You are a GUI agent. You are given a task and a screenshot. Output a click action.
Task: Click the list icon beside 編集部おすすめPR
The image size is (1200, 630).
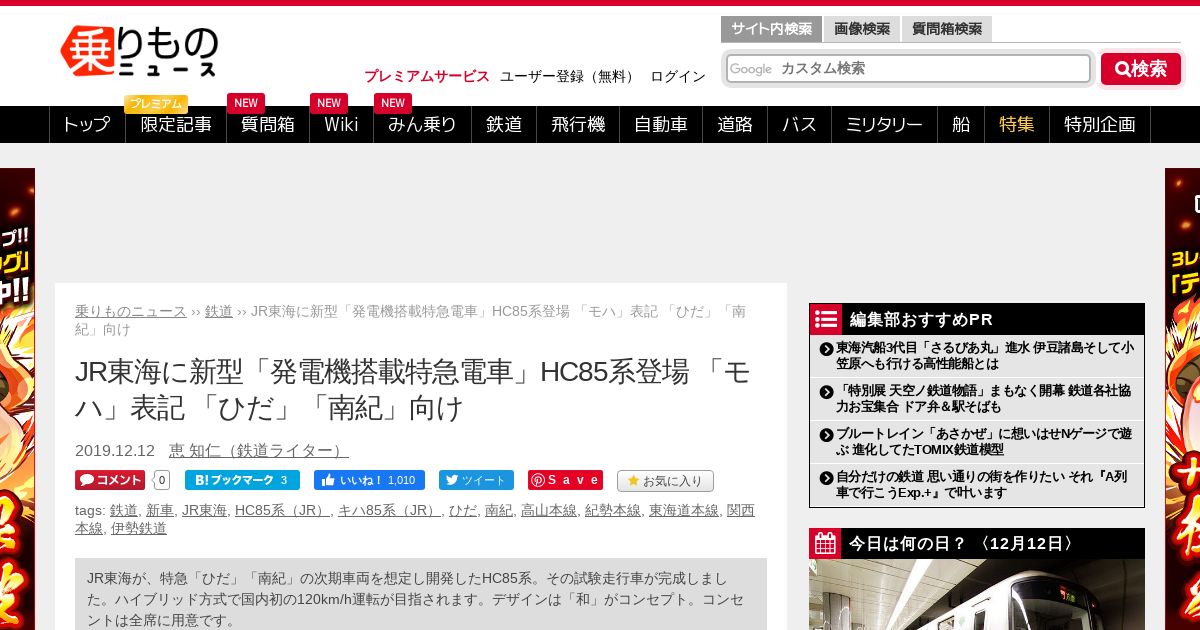825,319
